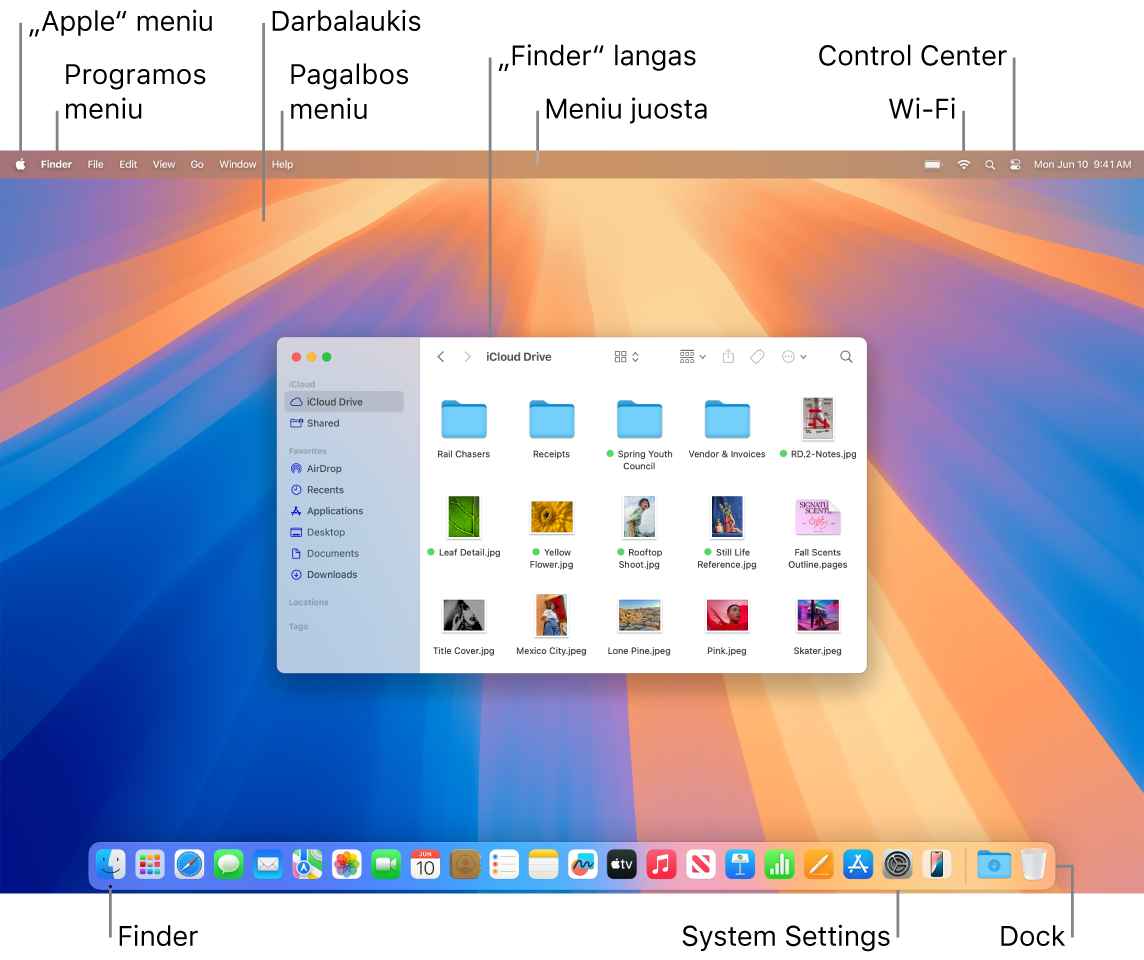Select Downloads in the sidebar
The image size is (1144, 960).
click(x=344, y=575)
